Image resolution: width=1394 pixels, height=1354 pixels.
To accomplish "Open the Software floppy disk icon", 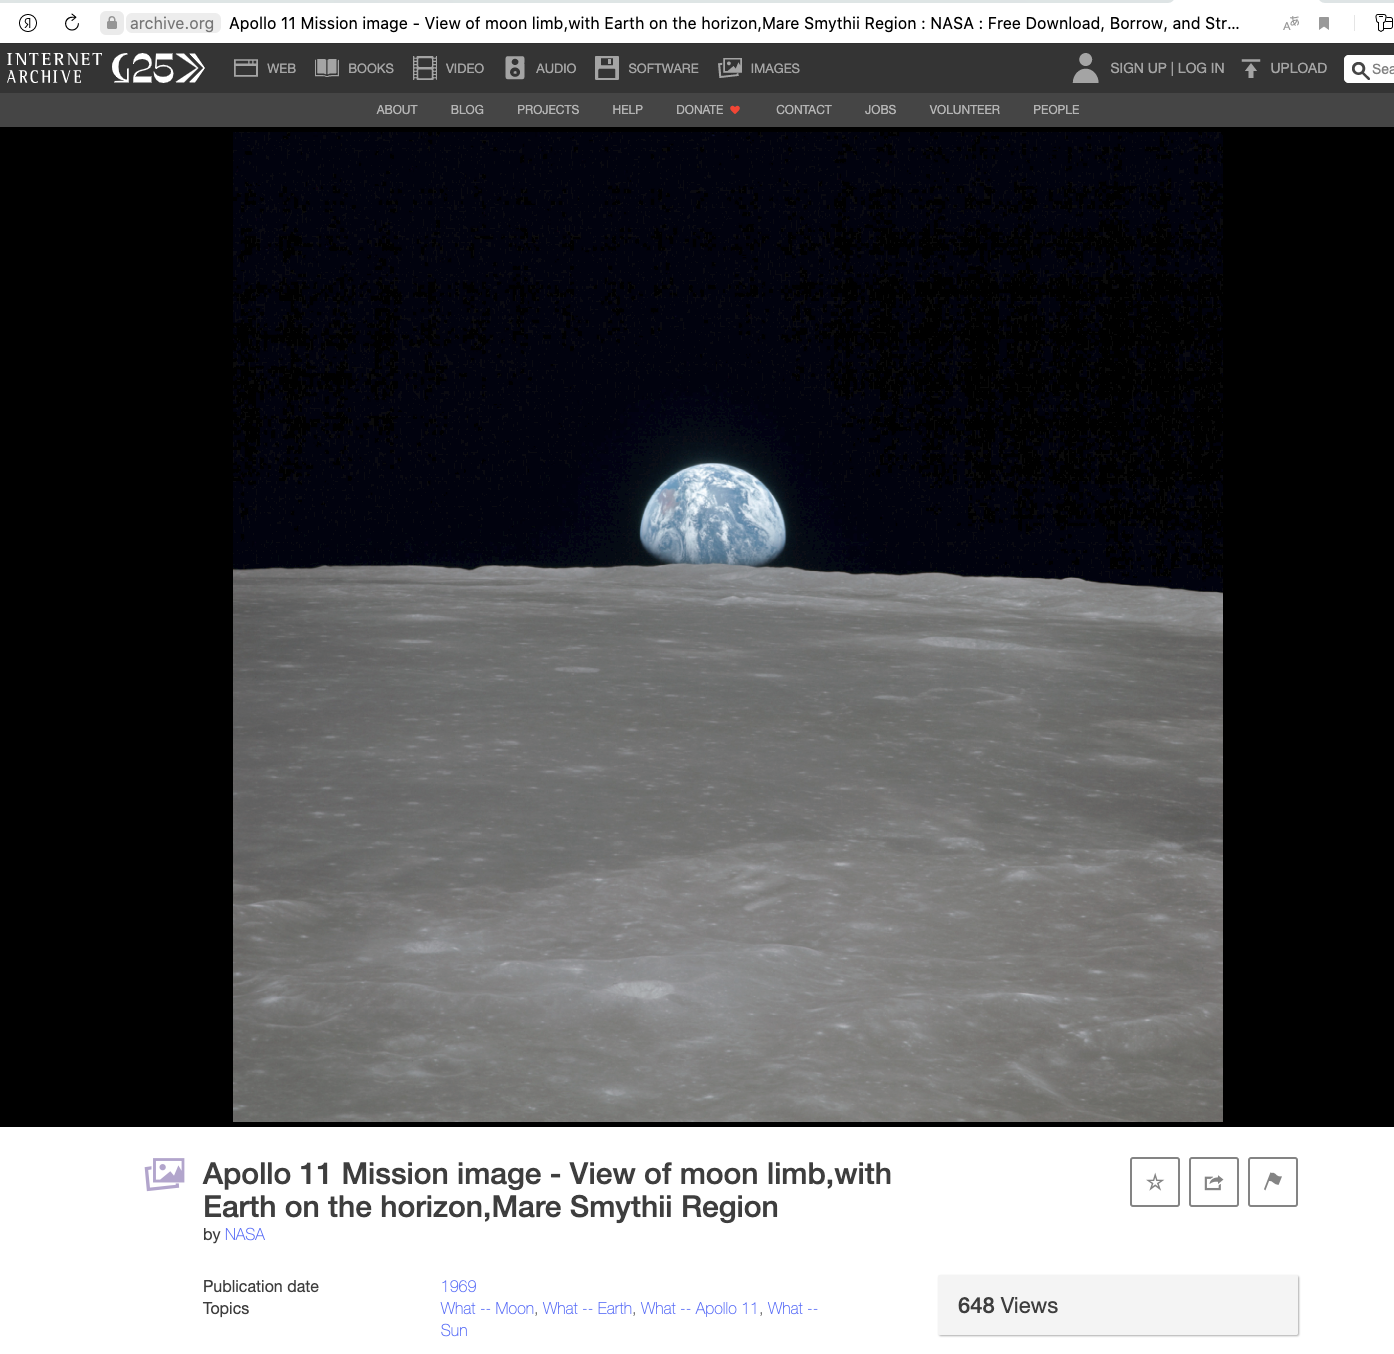I will [607, 68].
